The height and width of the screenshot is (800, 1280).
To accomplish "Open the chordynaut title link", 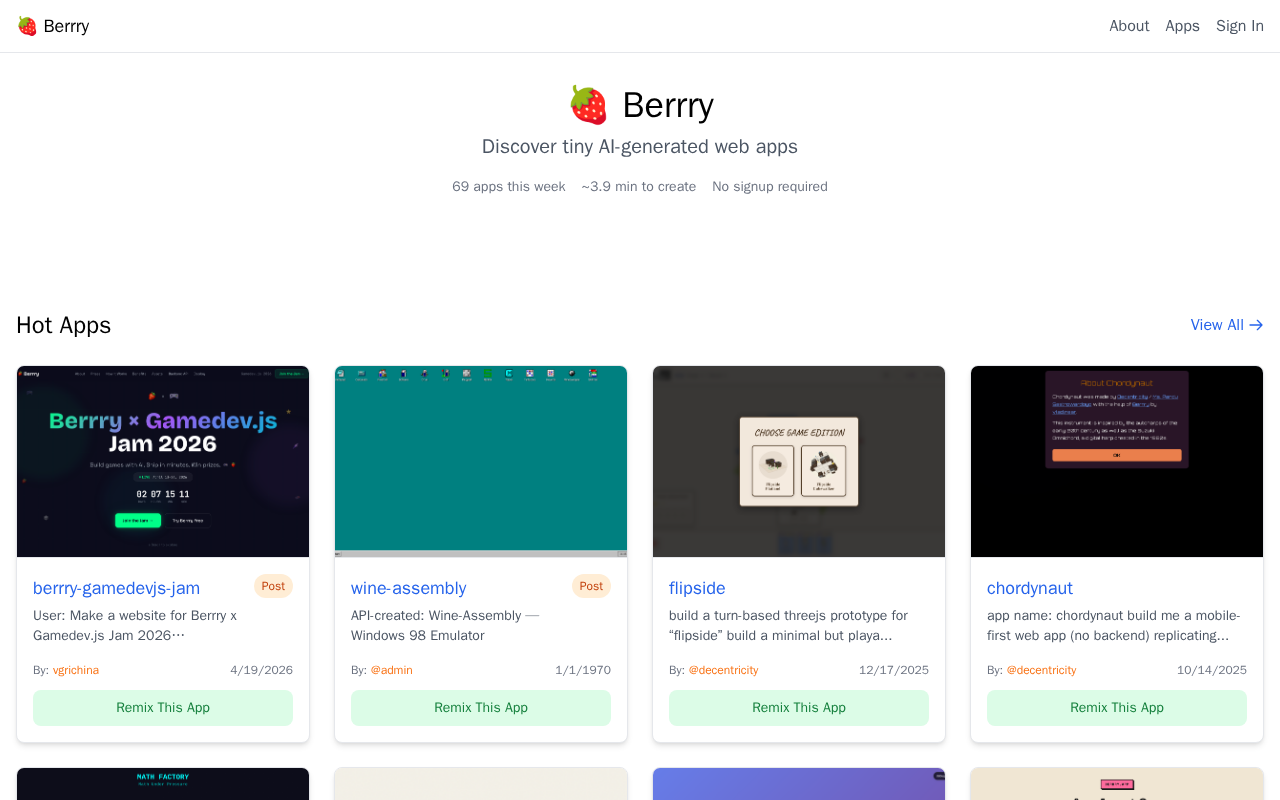I will coord(1030,588).
